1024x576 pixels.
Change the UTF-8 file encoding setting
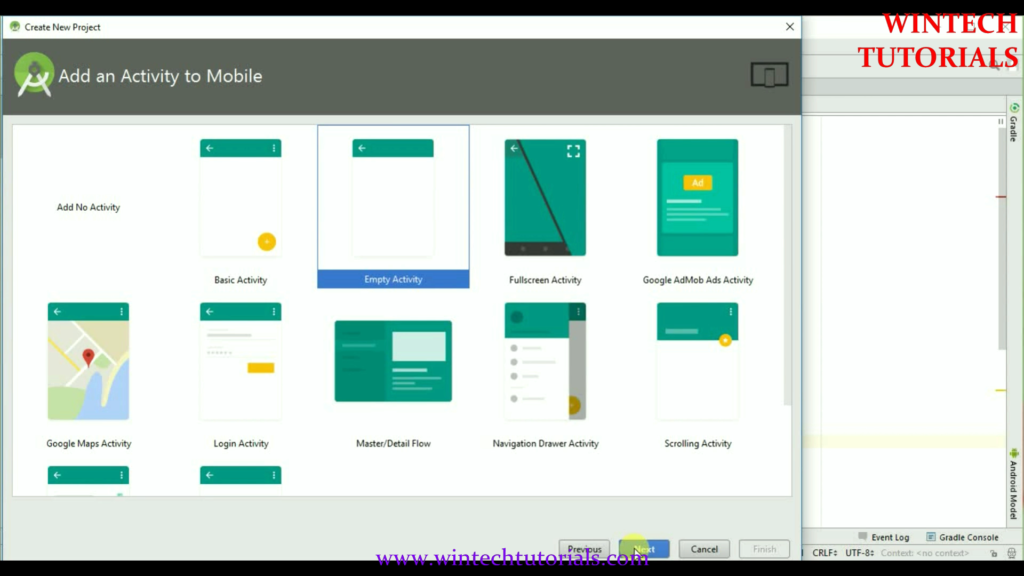(859, 552)
